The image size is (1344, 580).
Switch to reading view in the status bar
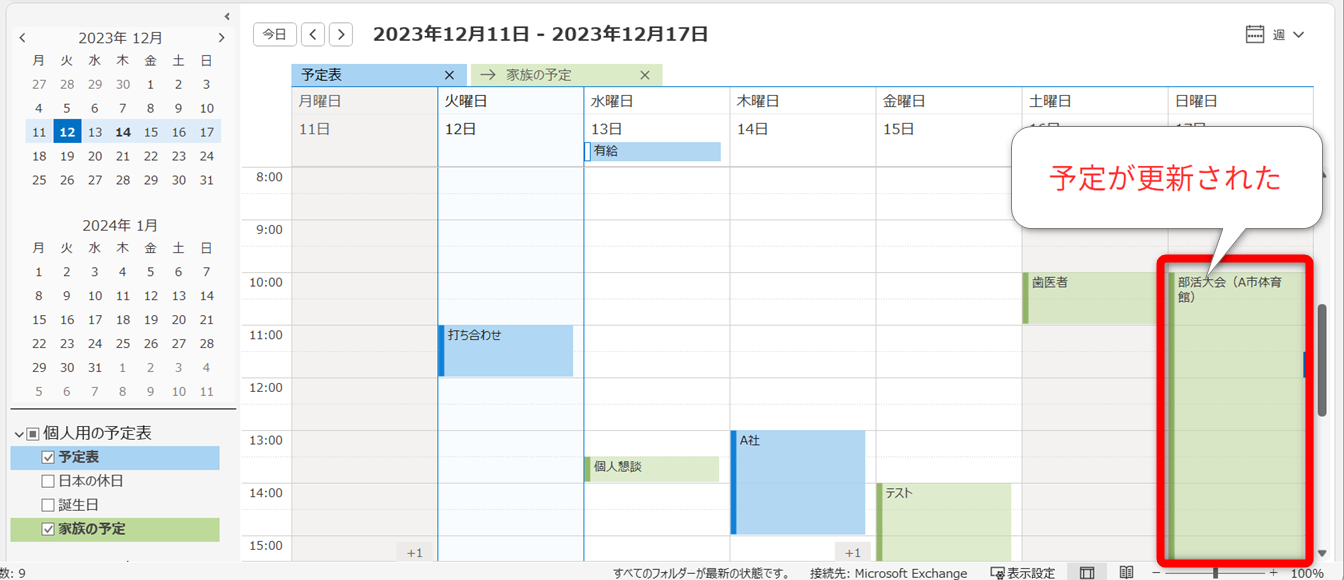click(x=1126, y=573)
